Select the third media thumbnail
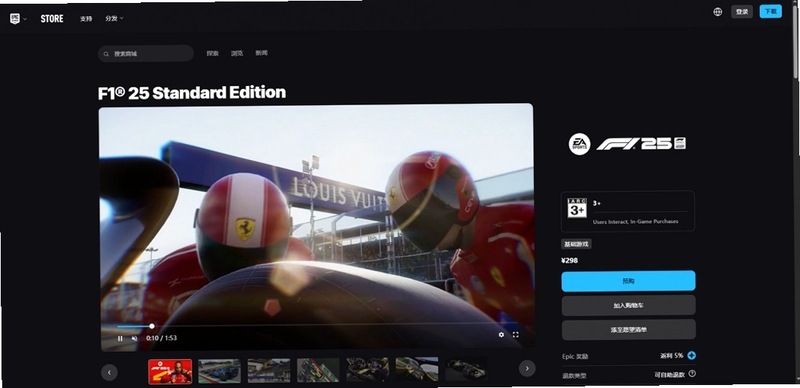 269,370
